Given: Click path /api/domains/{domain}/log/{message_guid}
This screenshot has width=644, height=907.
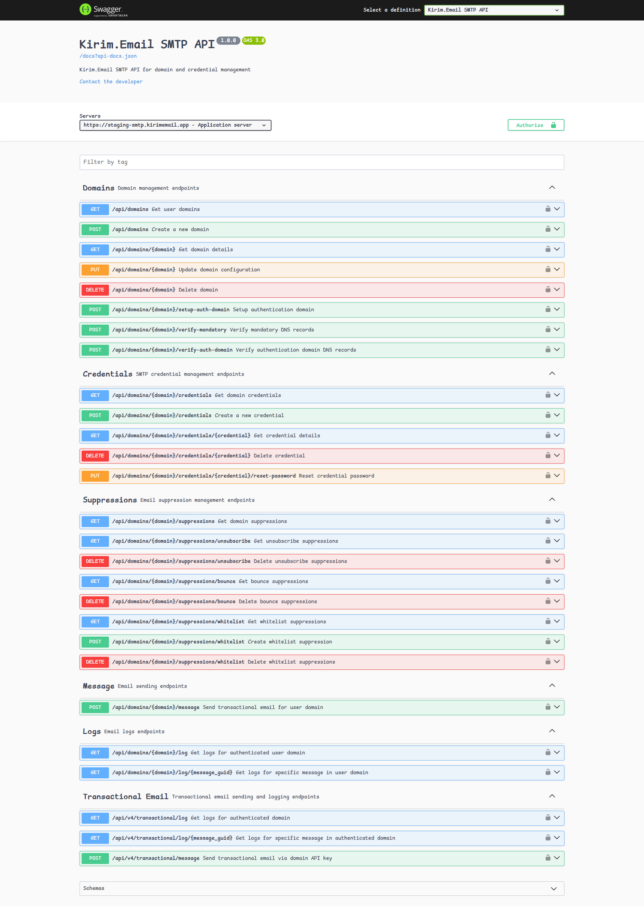Looking at the screenshot, I should pos(172,772).
